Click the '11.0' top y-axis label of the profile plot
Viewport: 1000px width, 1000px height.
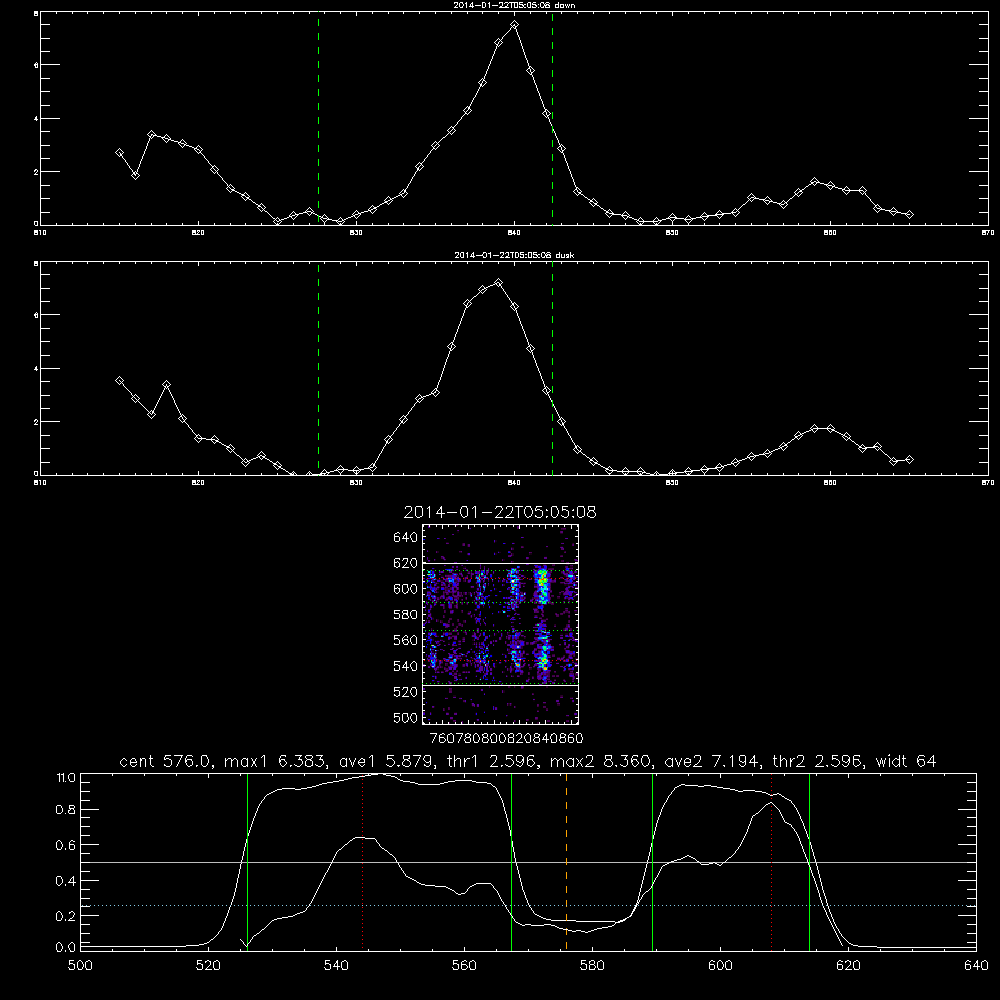[66, 778]
